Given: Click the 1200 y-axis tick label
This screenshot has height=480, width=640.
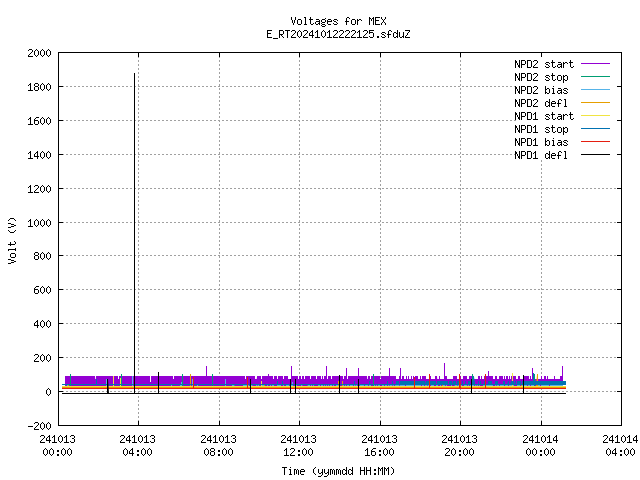Looking at the screenshot, I should pyautogui.click(x=39, y=189).
